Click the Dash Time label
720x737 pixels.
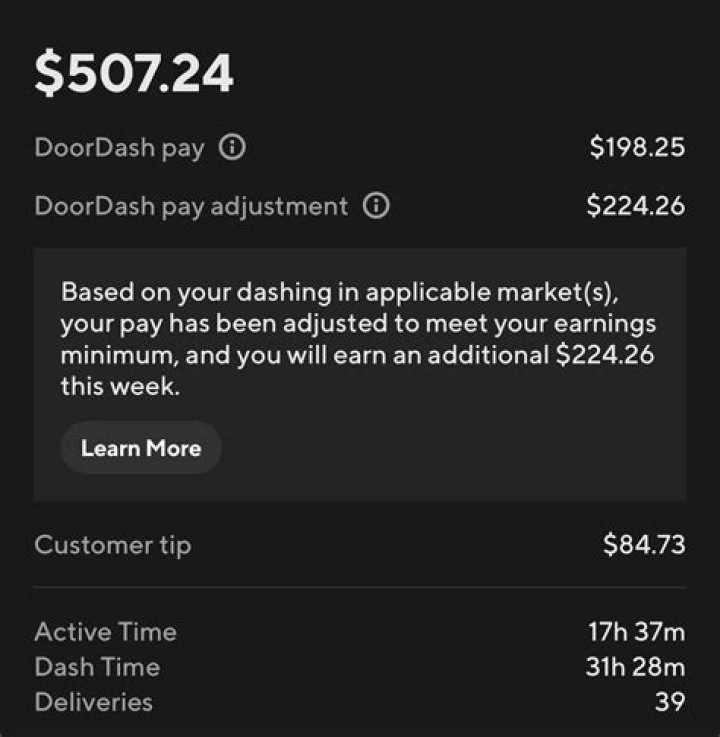pos(97,667)
